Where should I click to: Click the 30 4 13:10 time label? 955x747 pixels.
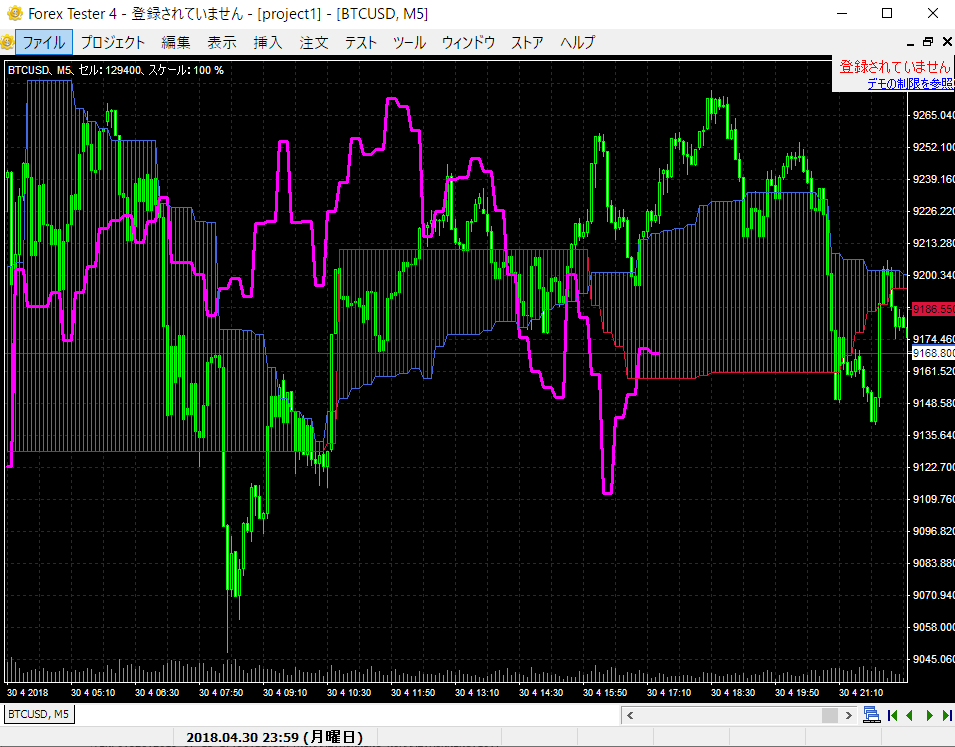(477, 693)
